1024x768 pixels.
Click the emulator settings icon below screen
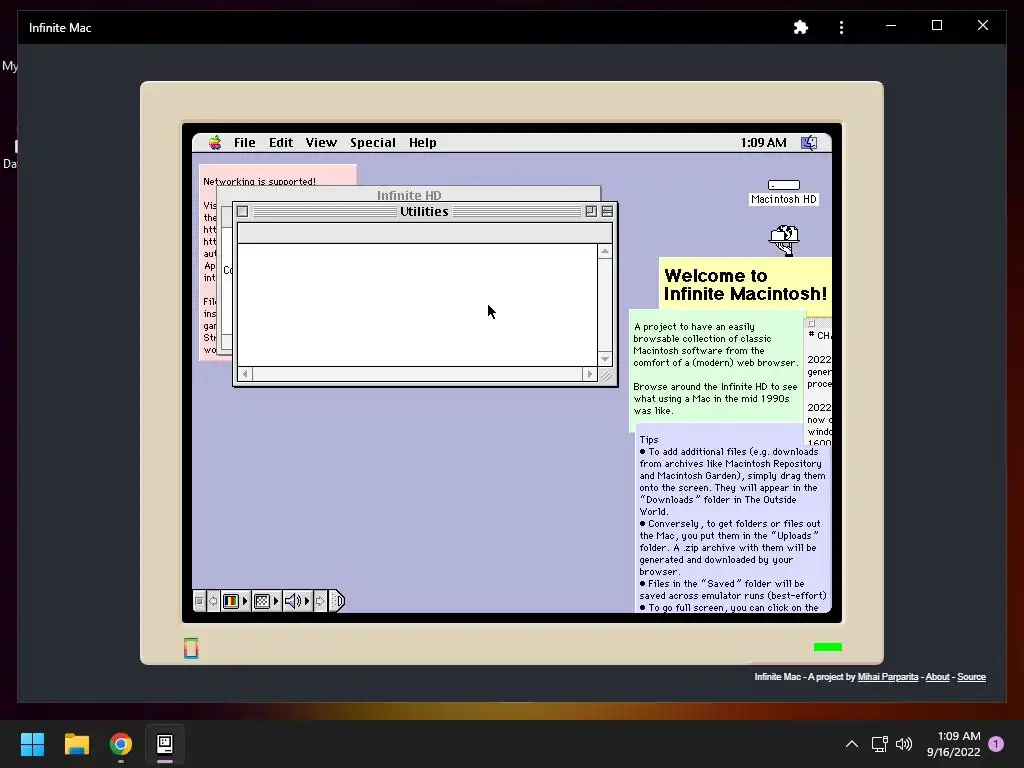[191, 648]
